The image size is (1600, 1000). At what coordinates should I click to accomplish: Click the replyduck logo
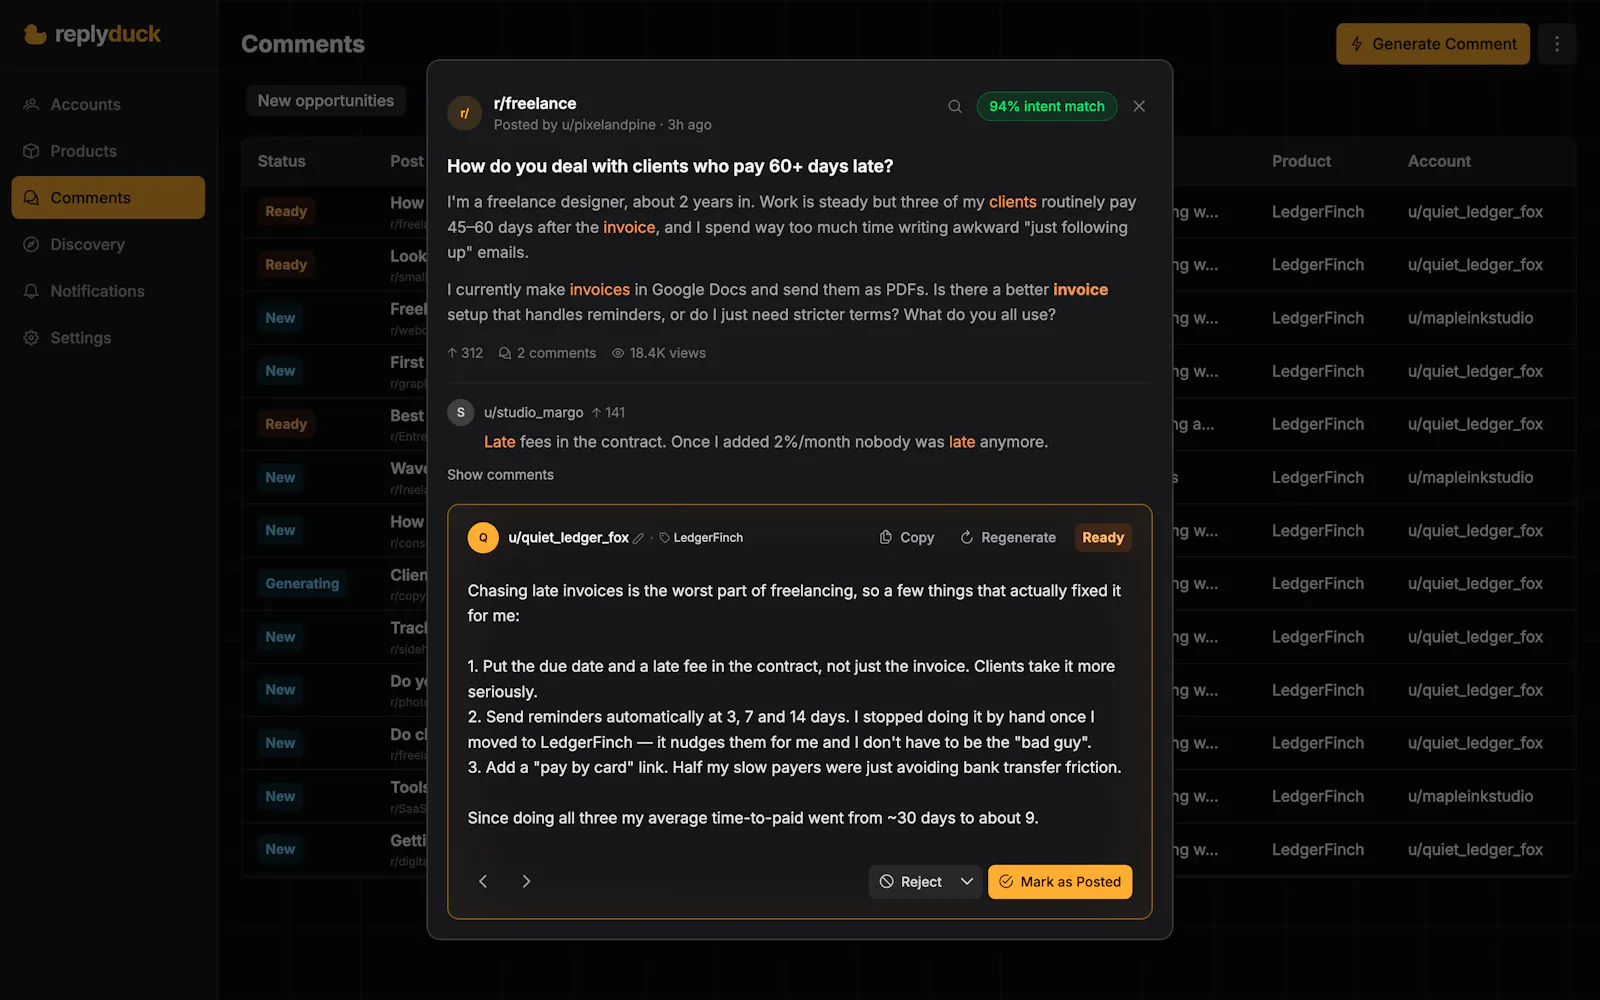(x=92, y=34)
